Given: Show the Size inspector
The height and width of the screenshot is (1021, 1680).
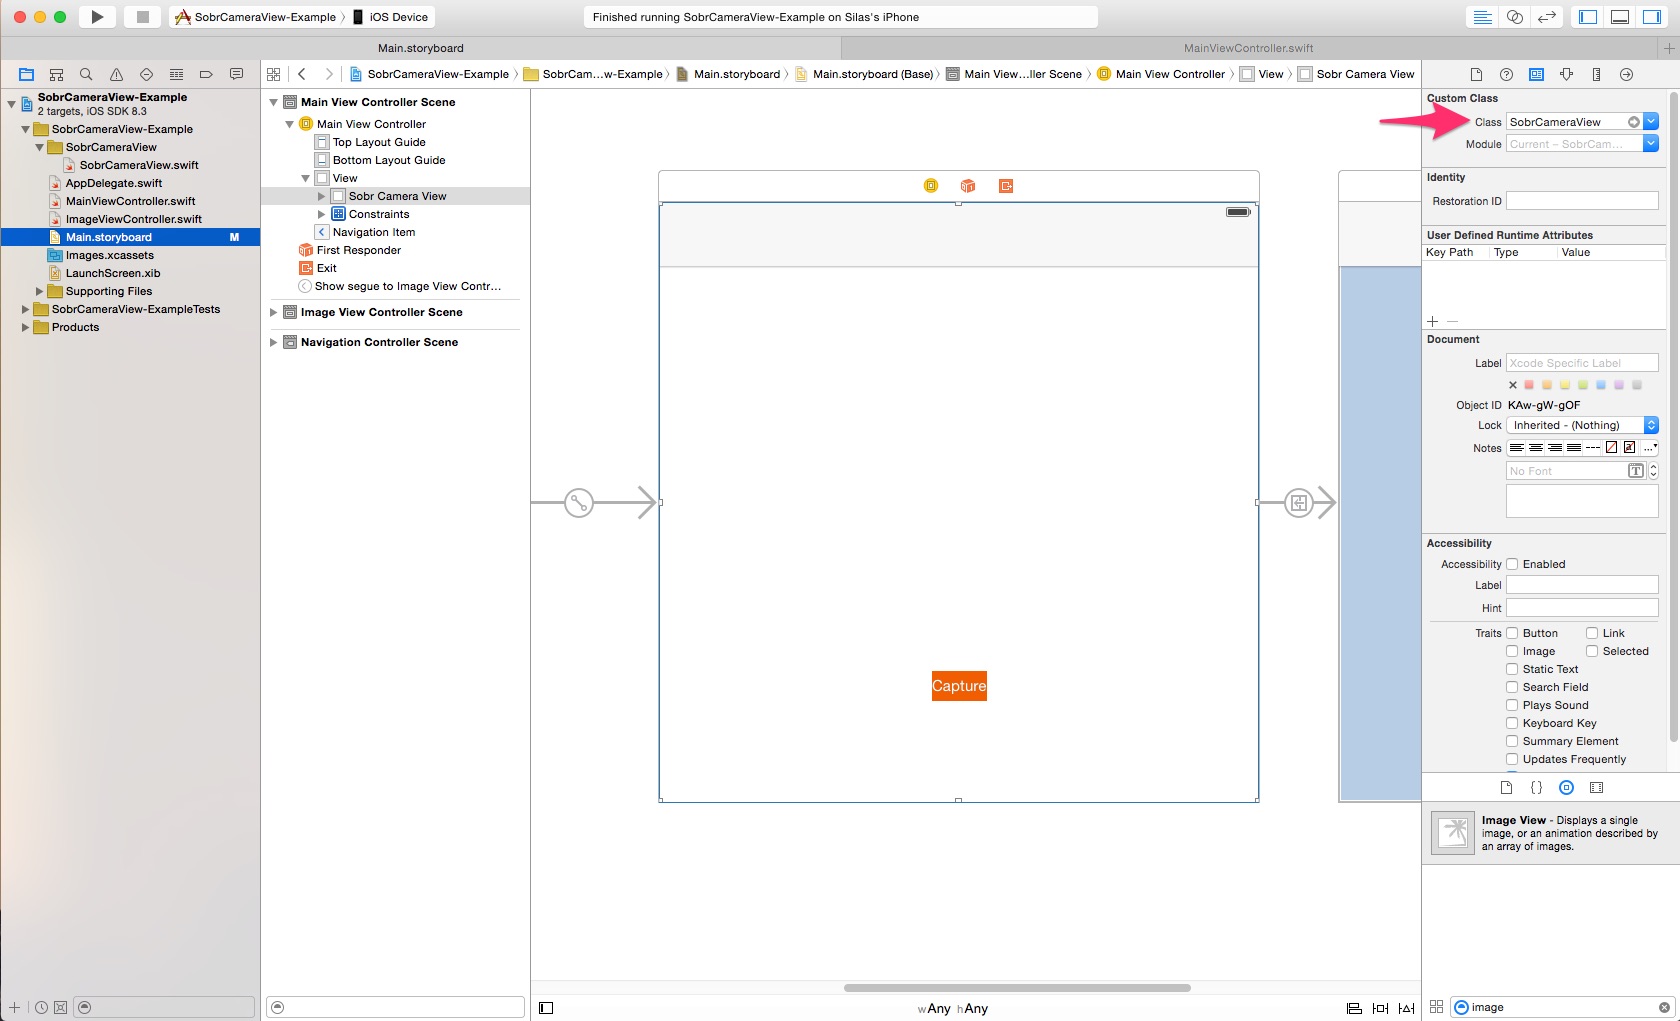Looking at the screenshot, I should pos(1596,74).
